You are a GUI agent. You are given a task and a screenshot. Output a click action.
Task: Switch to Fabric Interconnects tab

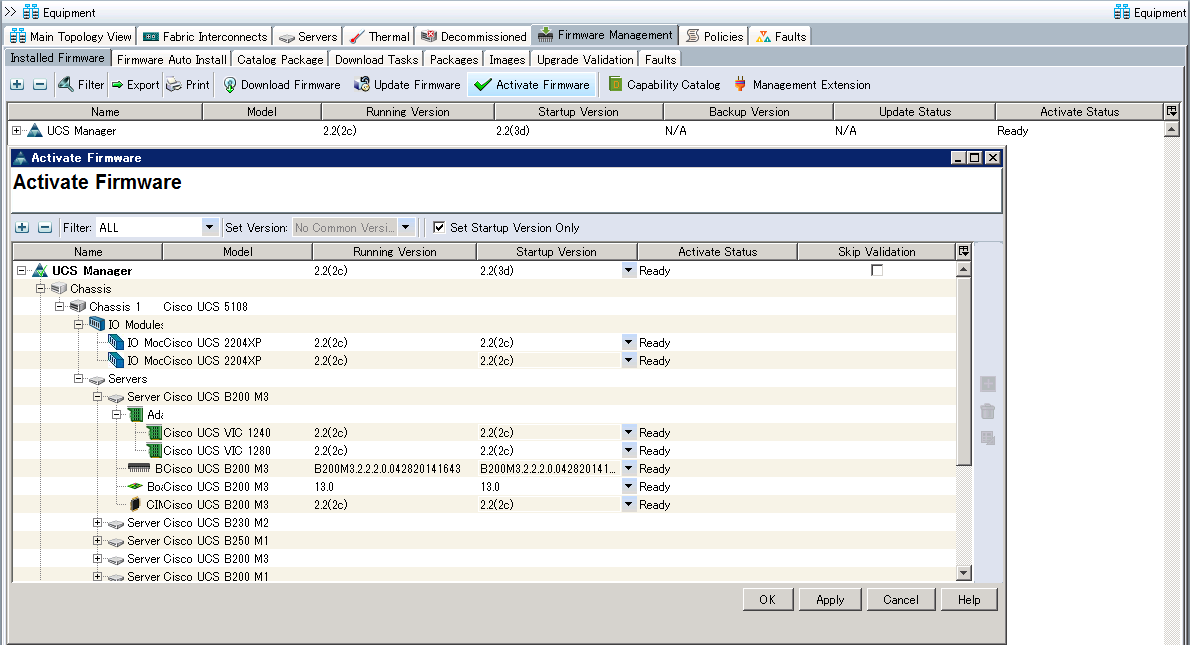206,36
